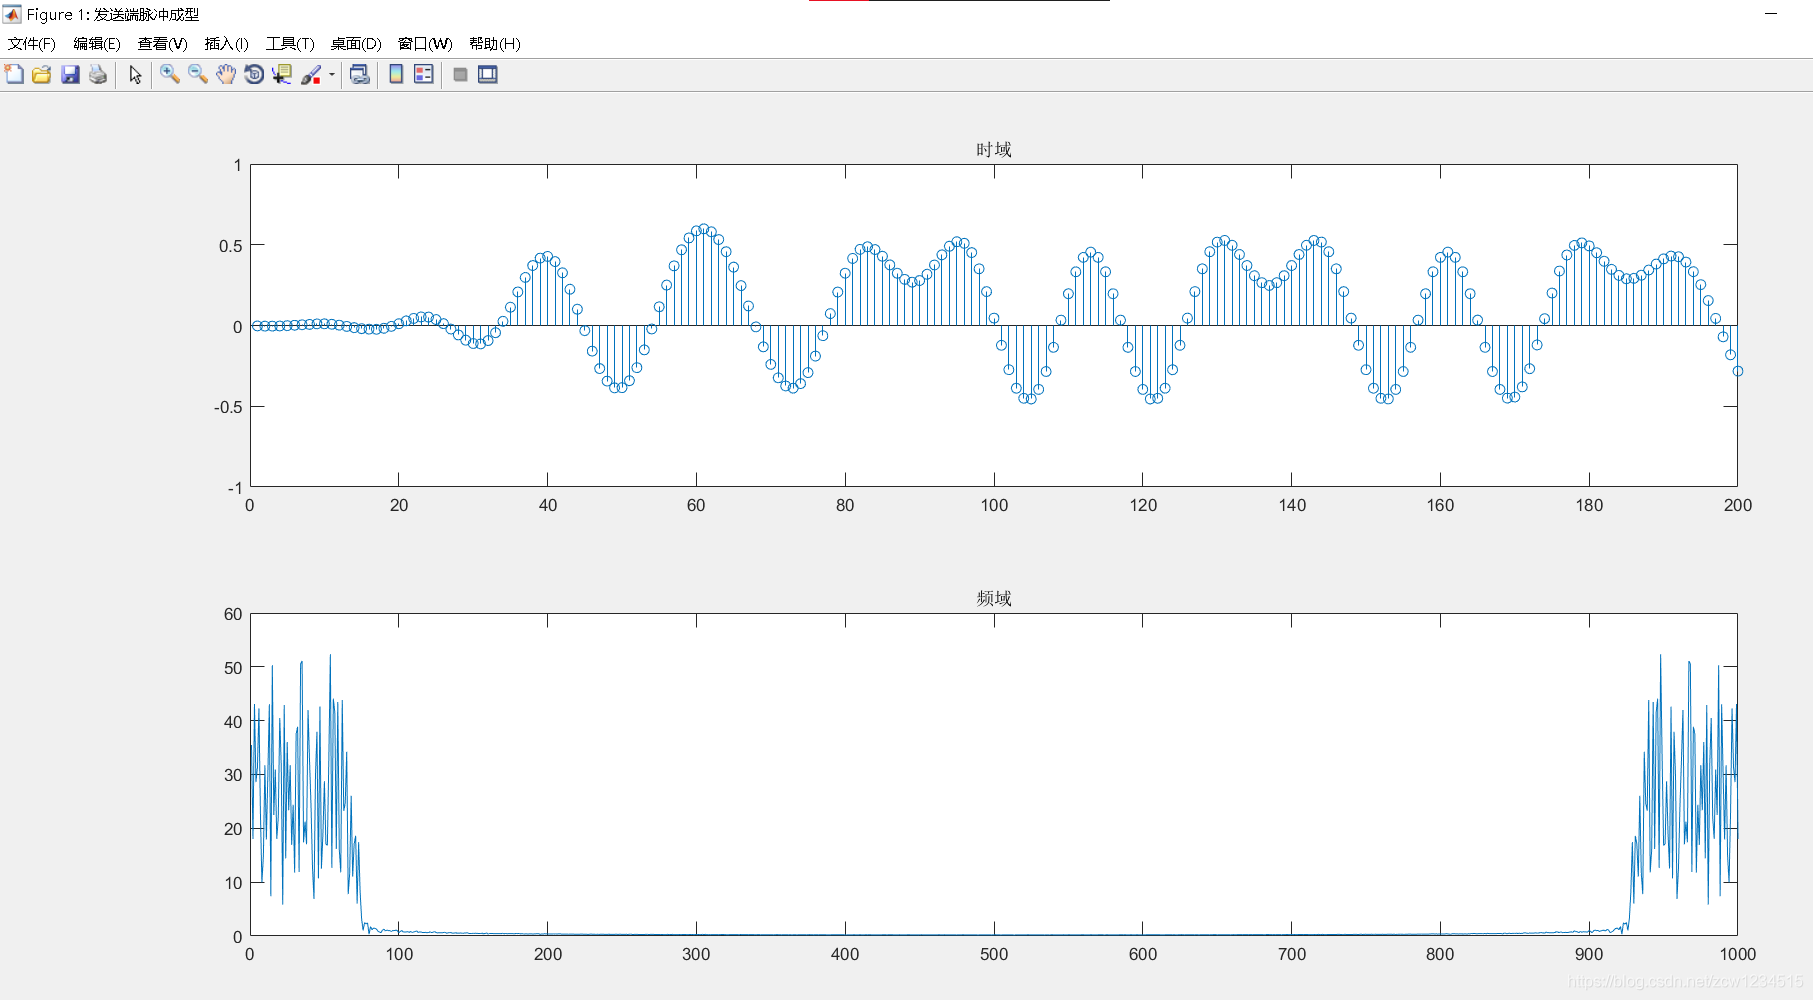Save the figure with floppy disk icon
Viewport: 1813px width, 1000px height.
tap(70, 74)
